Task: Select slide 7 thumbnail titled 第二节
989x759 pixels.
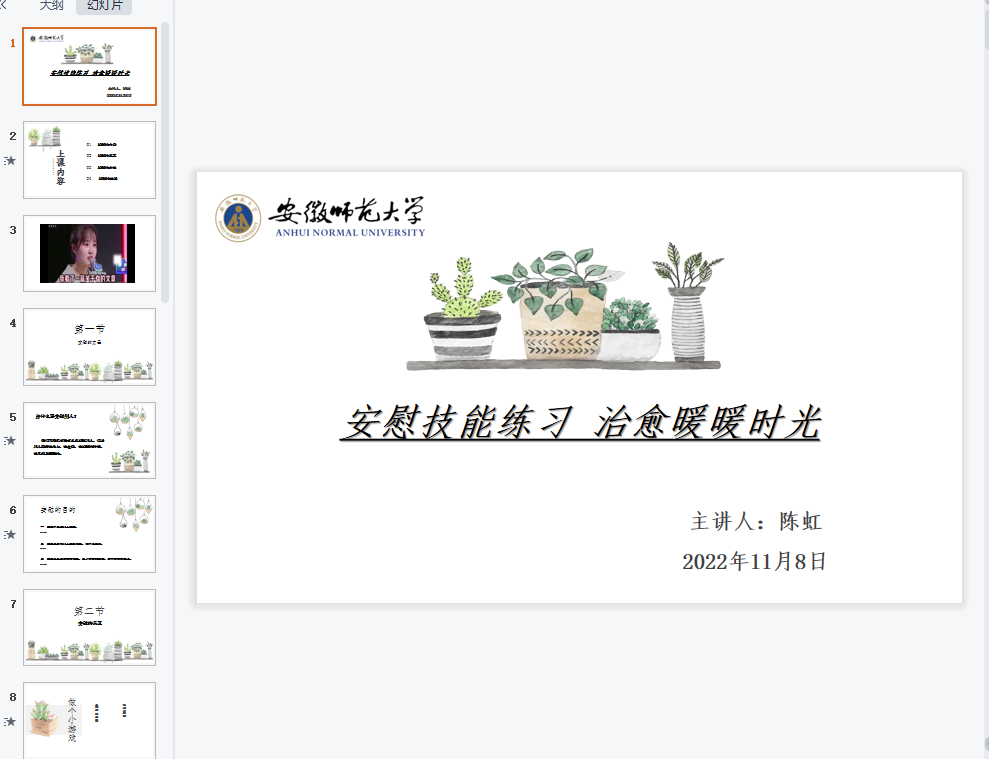Action: tap(90, 627)
